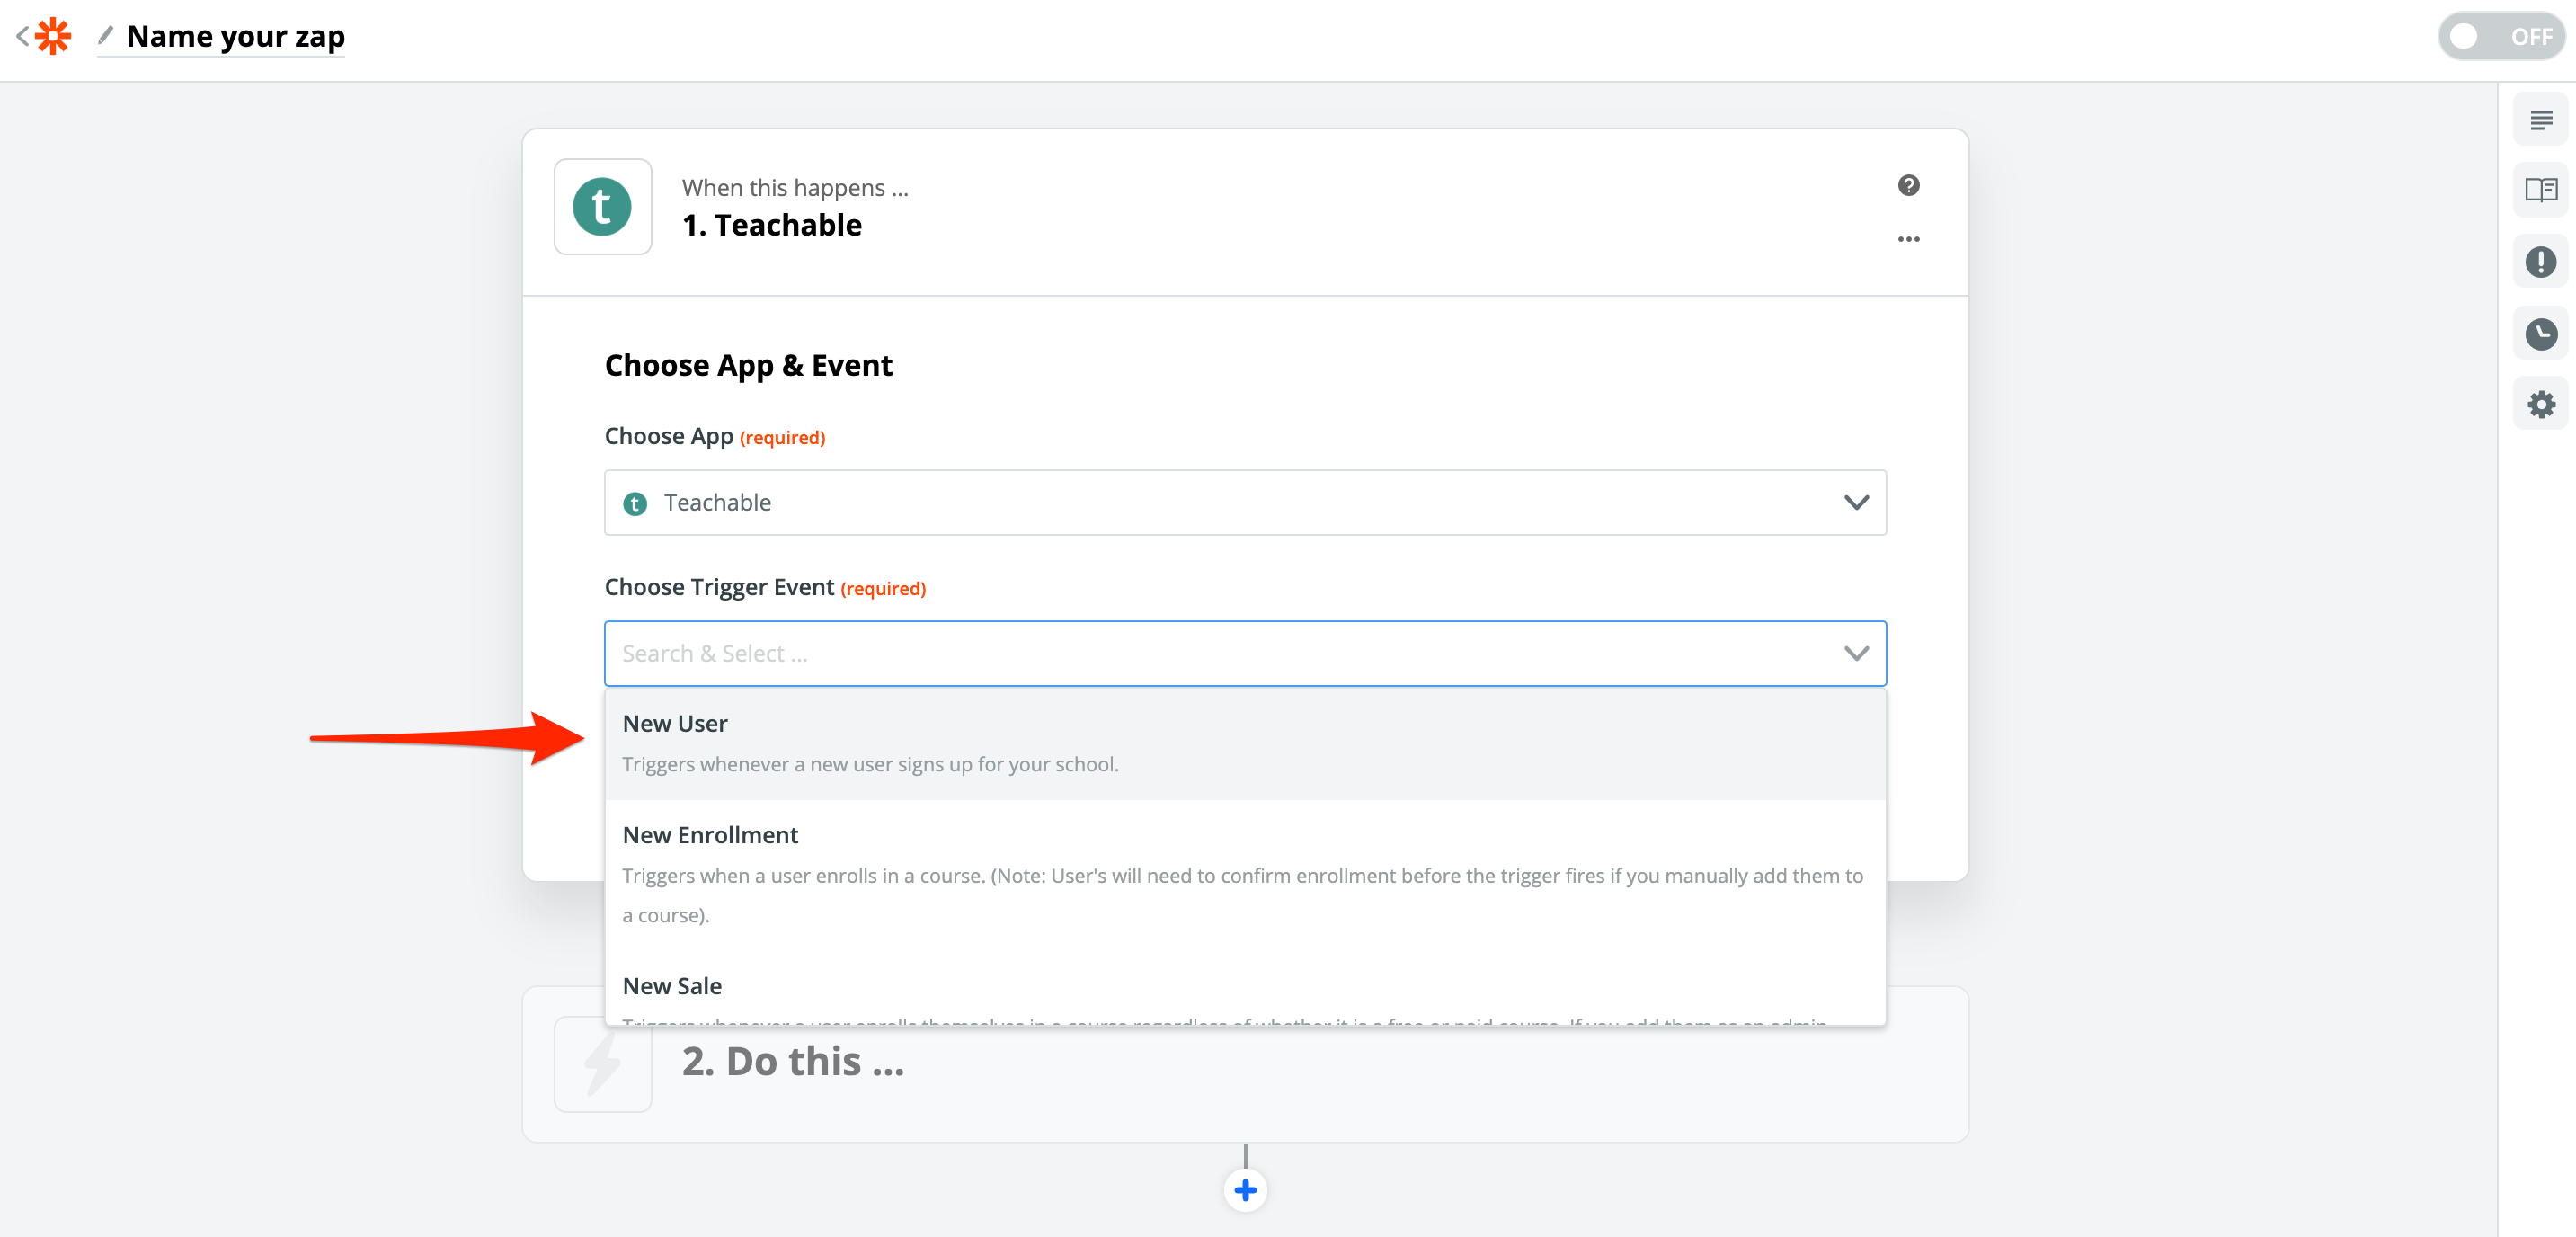Select the New Sale trigger option

coord(1245,988)
